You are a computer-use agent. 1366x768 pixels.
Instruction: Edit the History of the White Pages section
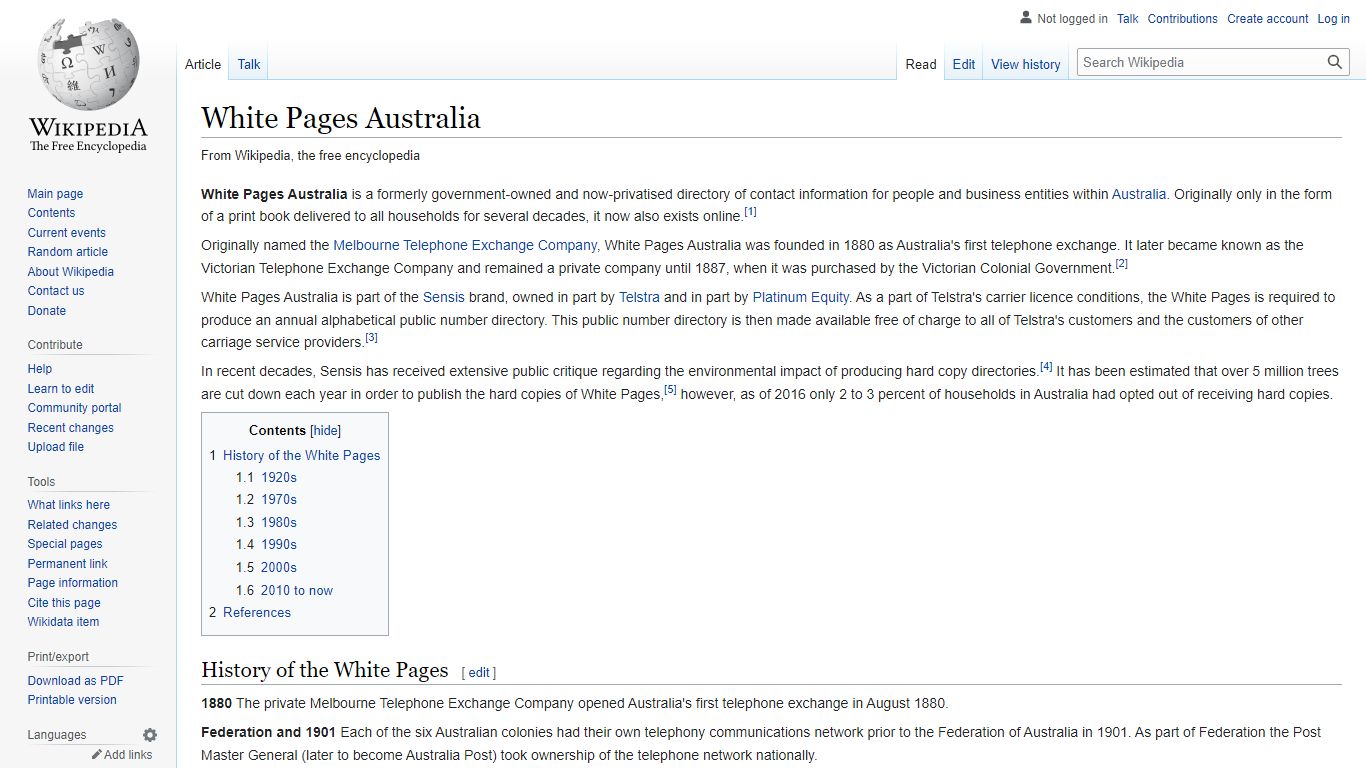coord(479,673)
